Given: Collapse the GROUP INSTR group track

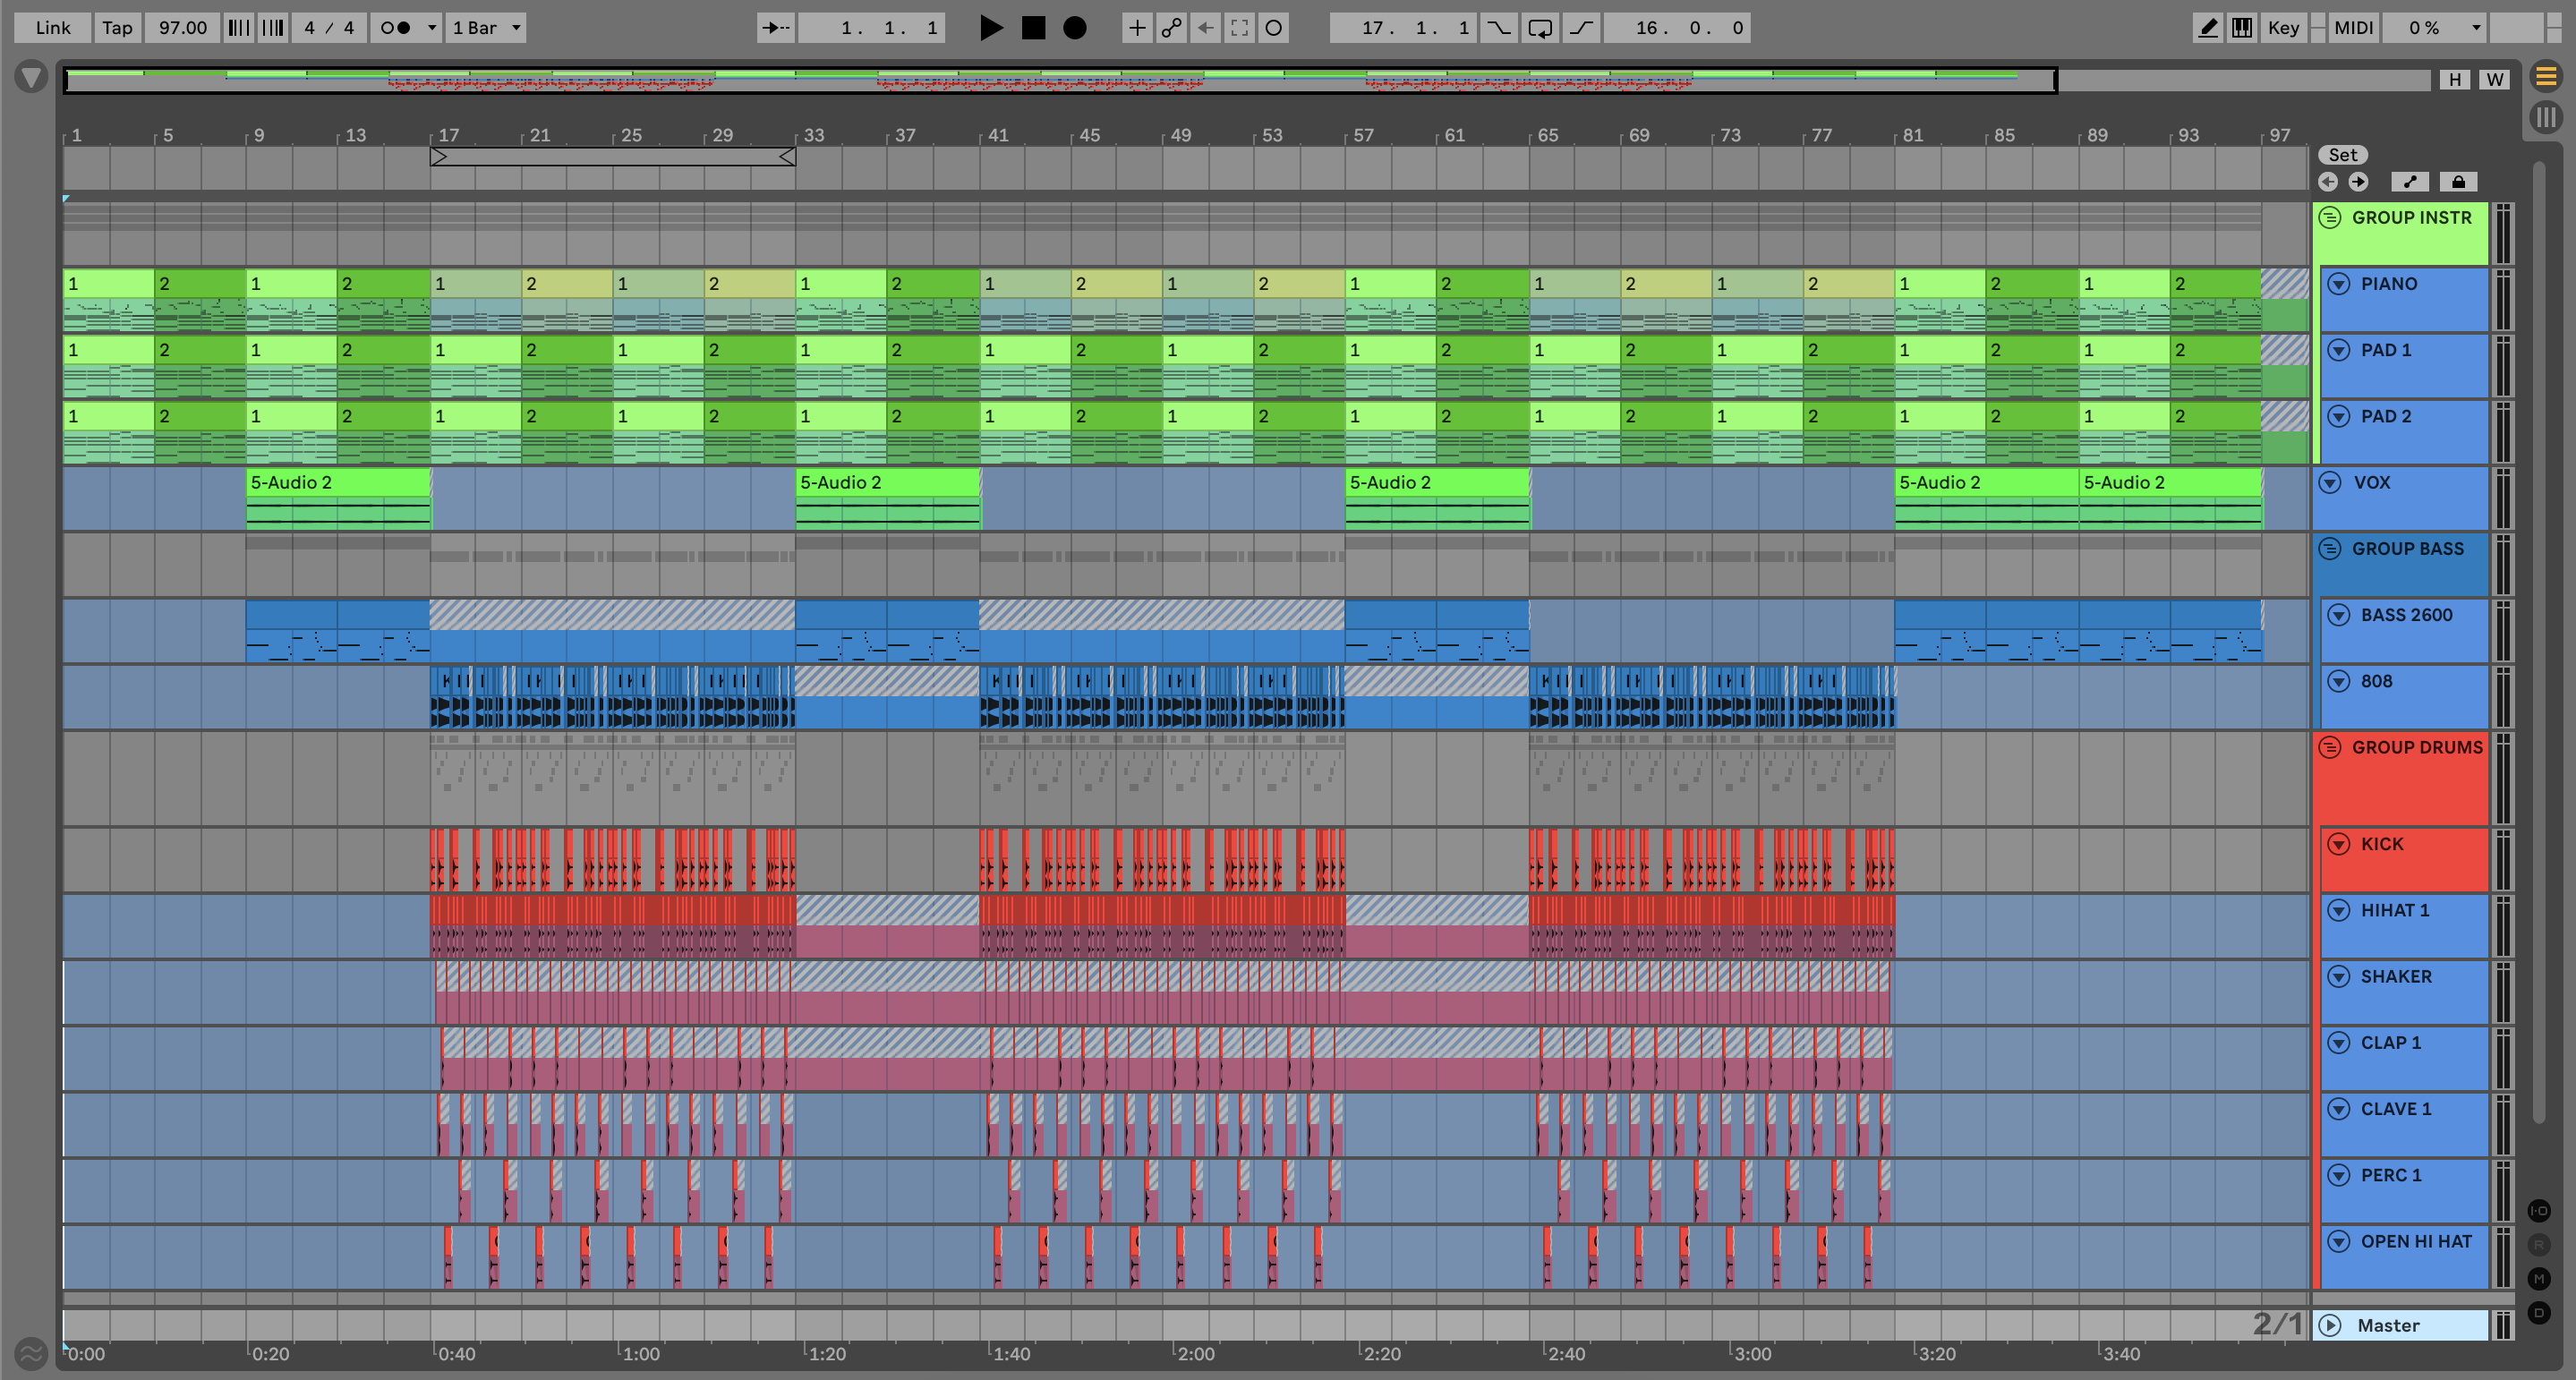Looking at the screenshot, I should pos(2330,217).
